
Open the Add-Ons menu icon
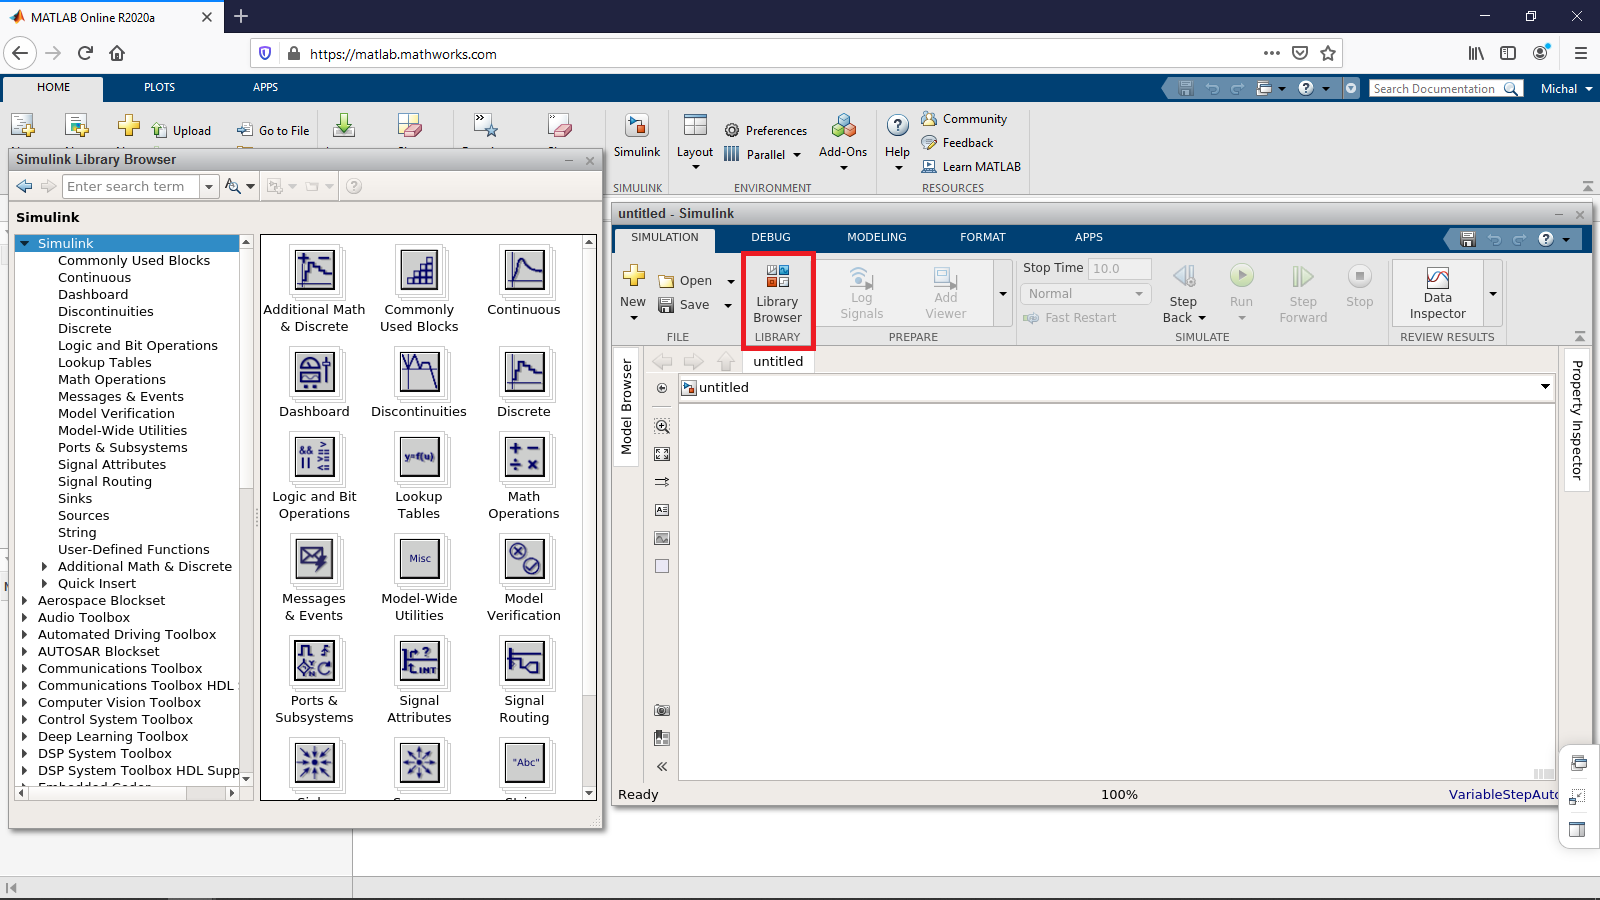pyautogui.click(x=844, y=127)
